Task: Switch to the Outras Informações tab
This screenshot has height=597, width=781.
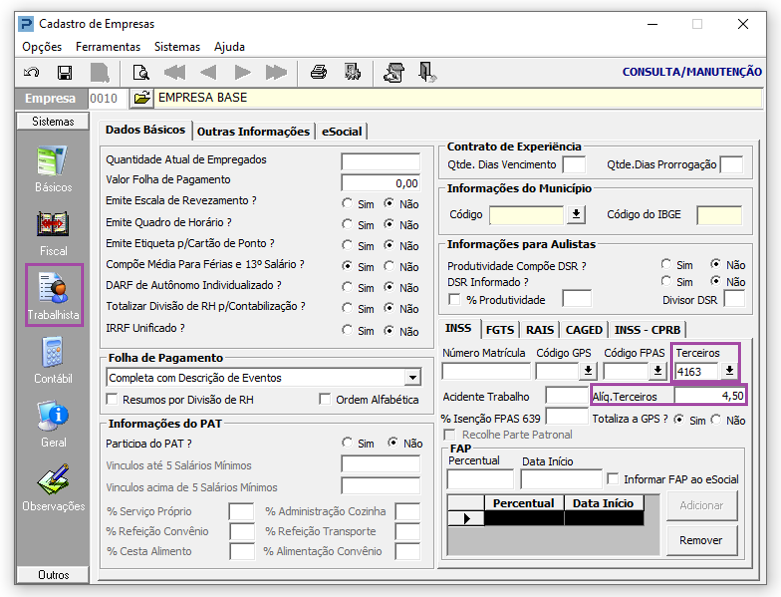Action: click(253, 131)
